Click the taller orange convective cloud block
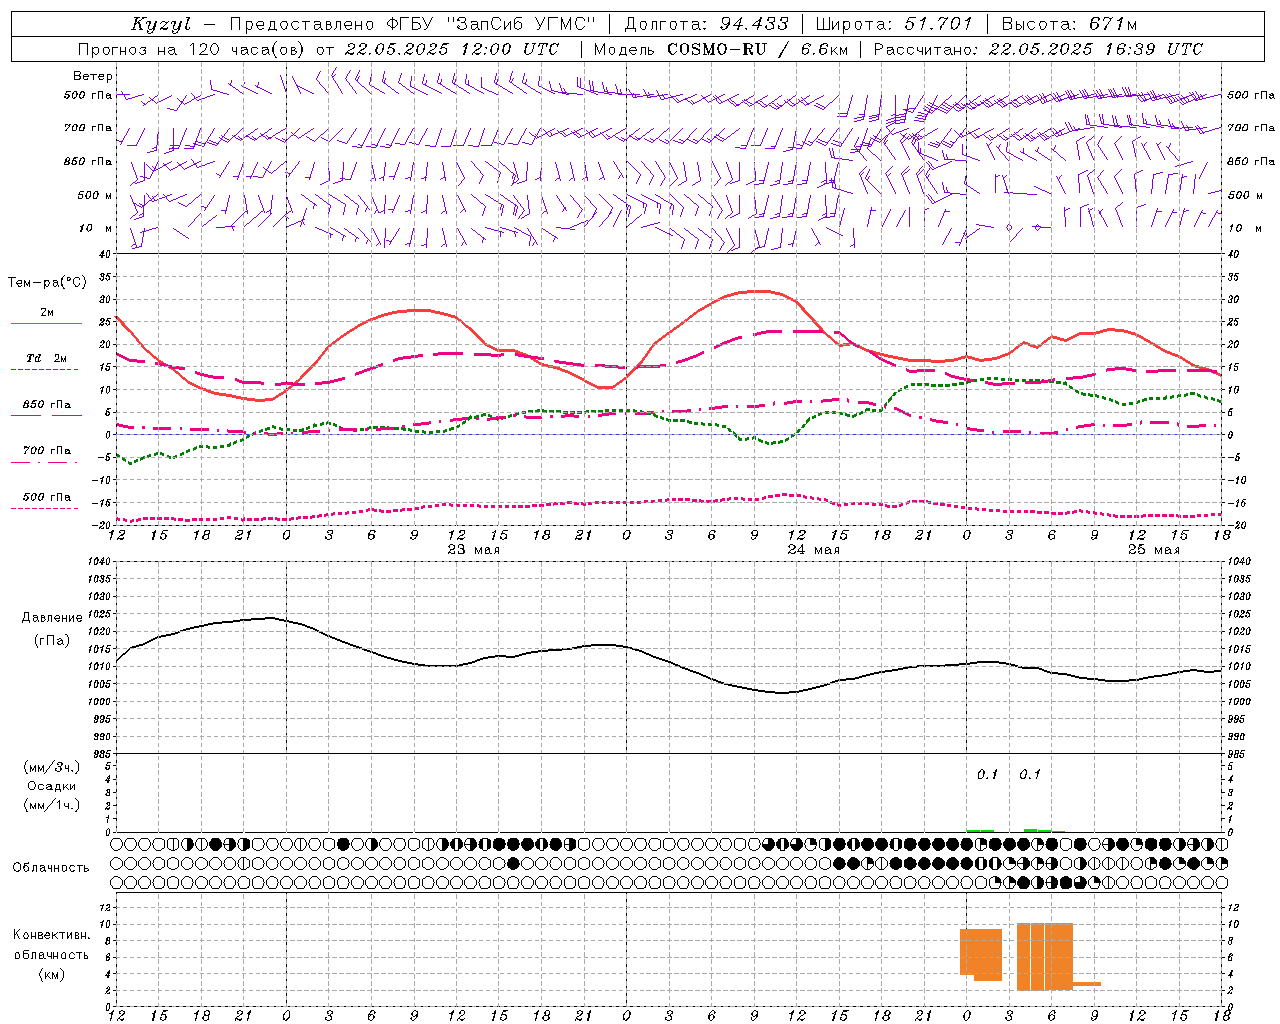Viewport: 1280px width, 1024px height. tap(1045, 956)
